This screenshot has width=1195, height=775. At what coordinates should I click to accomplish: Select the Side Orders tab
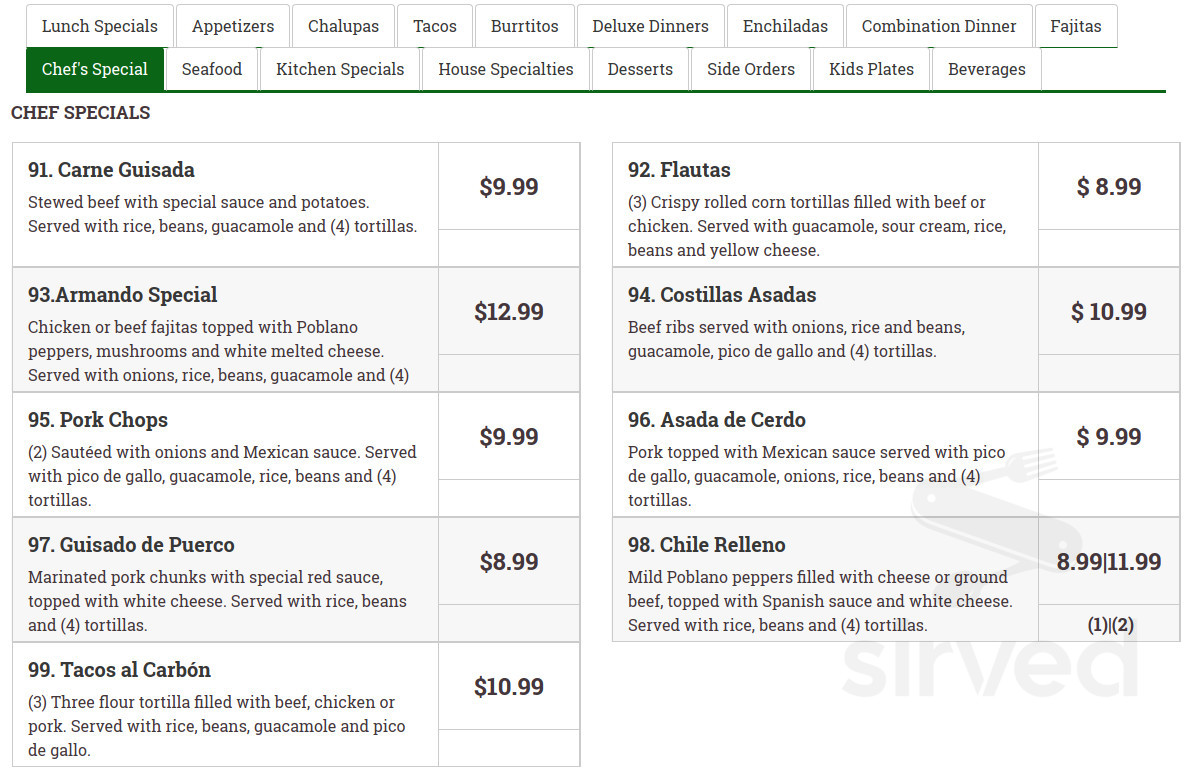click(x=751, y=69)
